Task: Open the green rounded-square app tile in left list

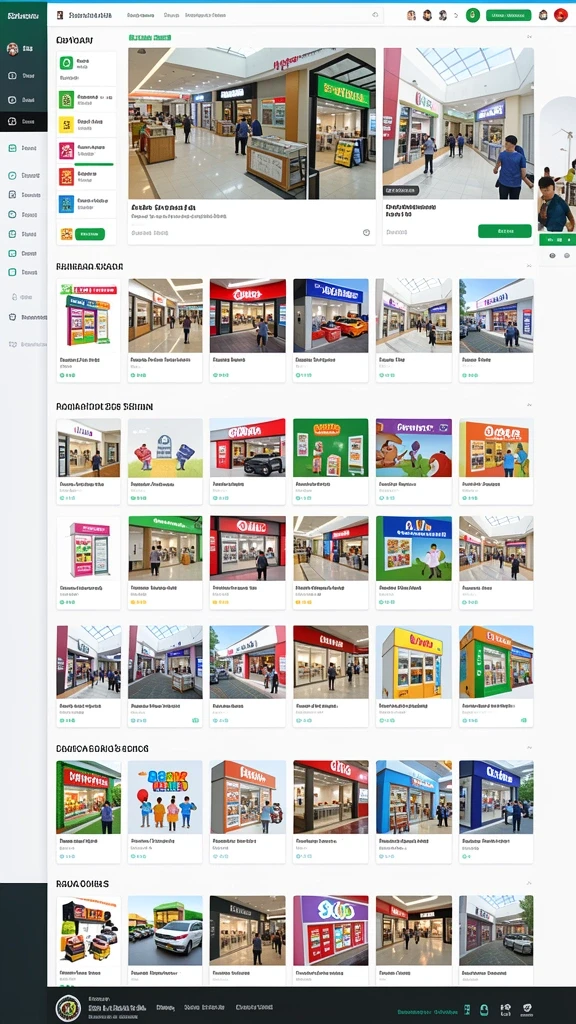Action: (x=66, y=63)
